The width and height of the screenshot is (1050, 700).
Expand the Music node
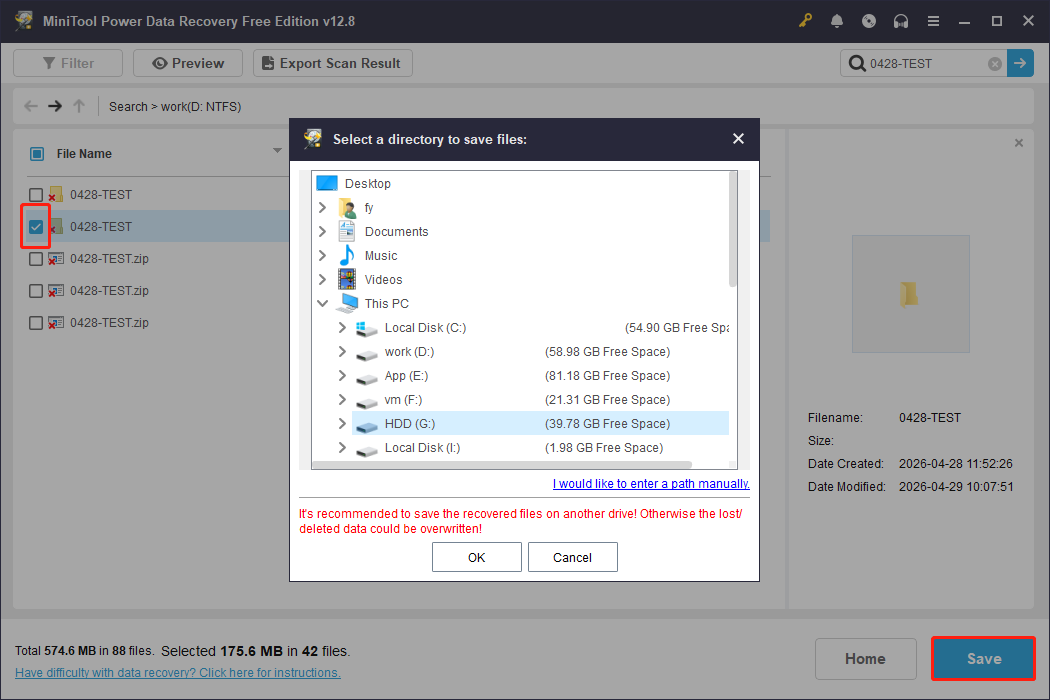pyautogui.click(x=322, y=255)
